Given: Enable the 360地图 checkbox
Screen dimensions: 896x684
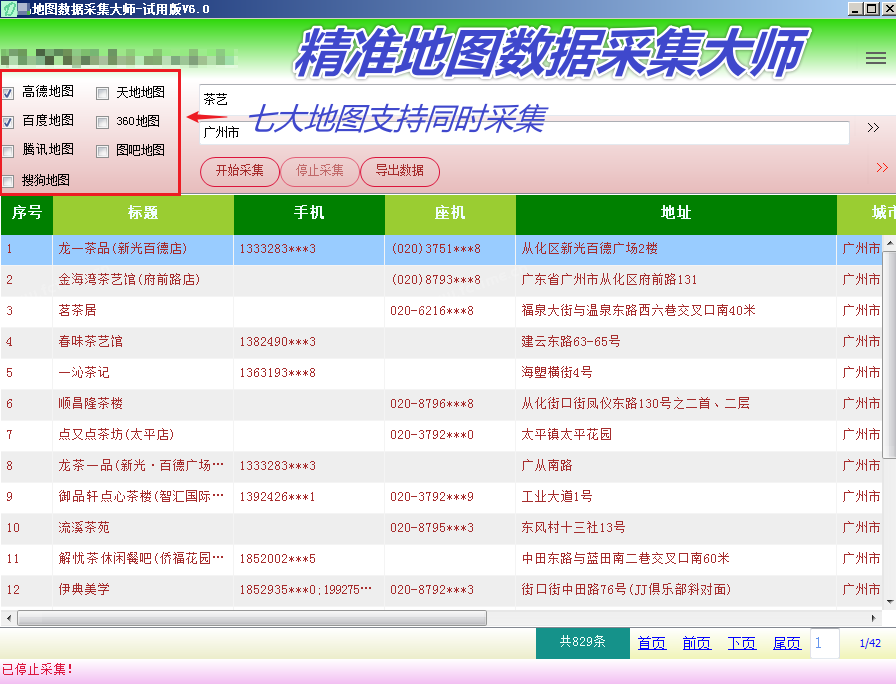Looking at the screenshot, I should [x=102, y=122].
